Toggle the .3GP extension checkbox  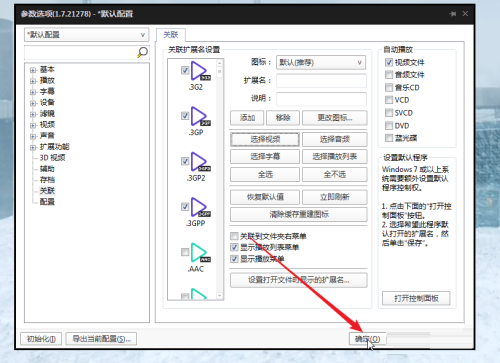coord(185,116)
